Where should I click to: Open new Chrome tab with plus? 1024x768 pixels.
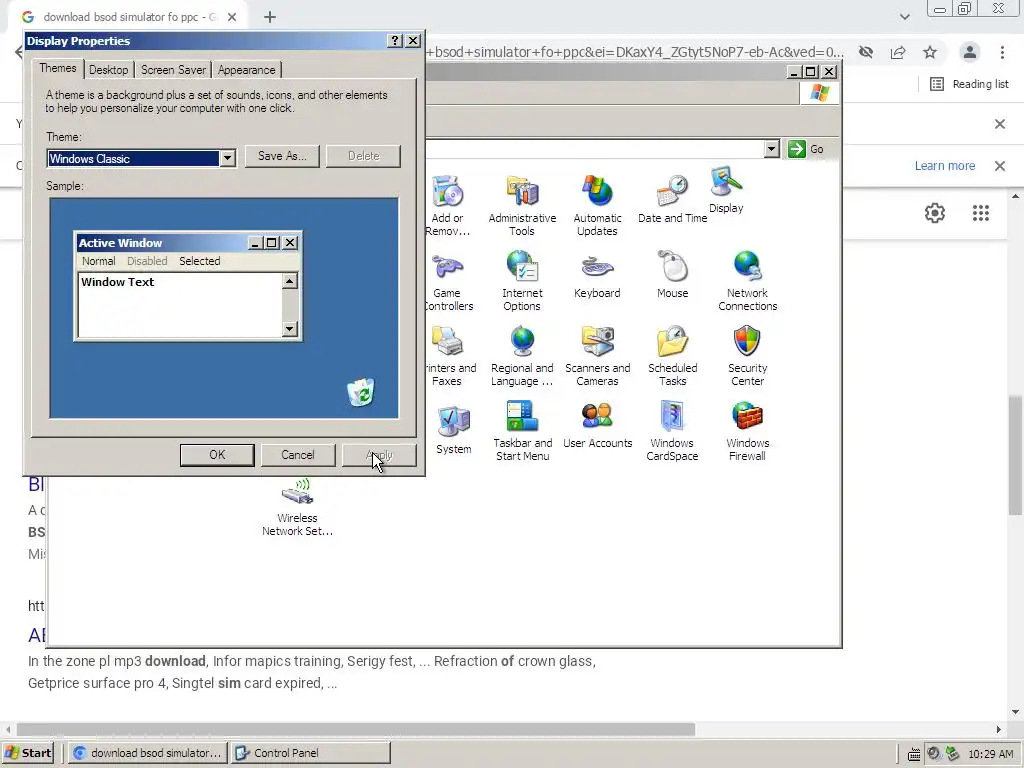(270, 17)
